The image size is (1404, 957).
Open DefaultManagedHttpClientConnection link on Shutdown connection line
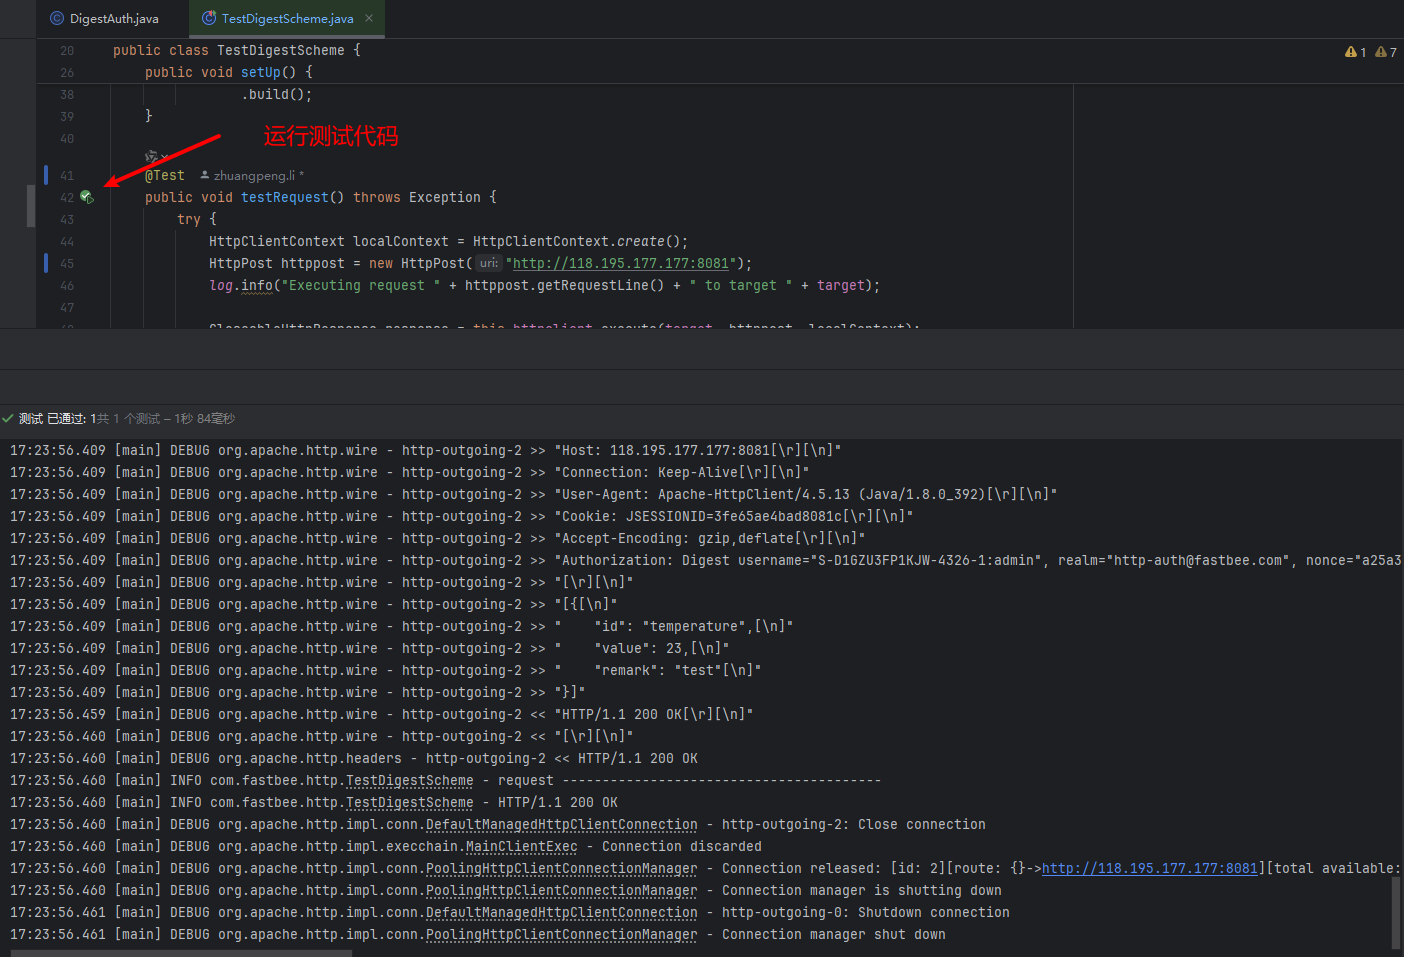click(x=562, y=912)
